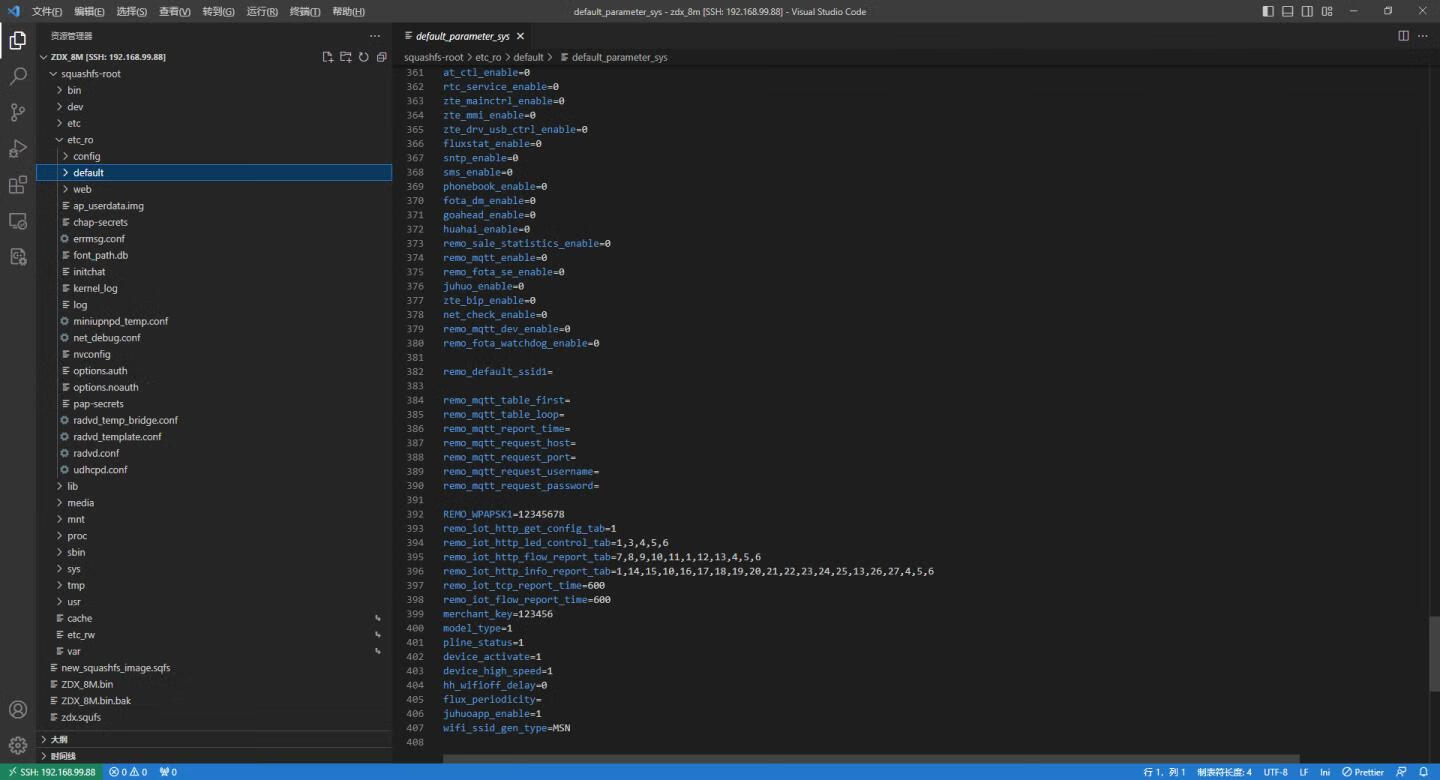
Task: Open new_squashfs_image.sqfs file
Action: pos(214,668)
